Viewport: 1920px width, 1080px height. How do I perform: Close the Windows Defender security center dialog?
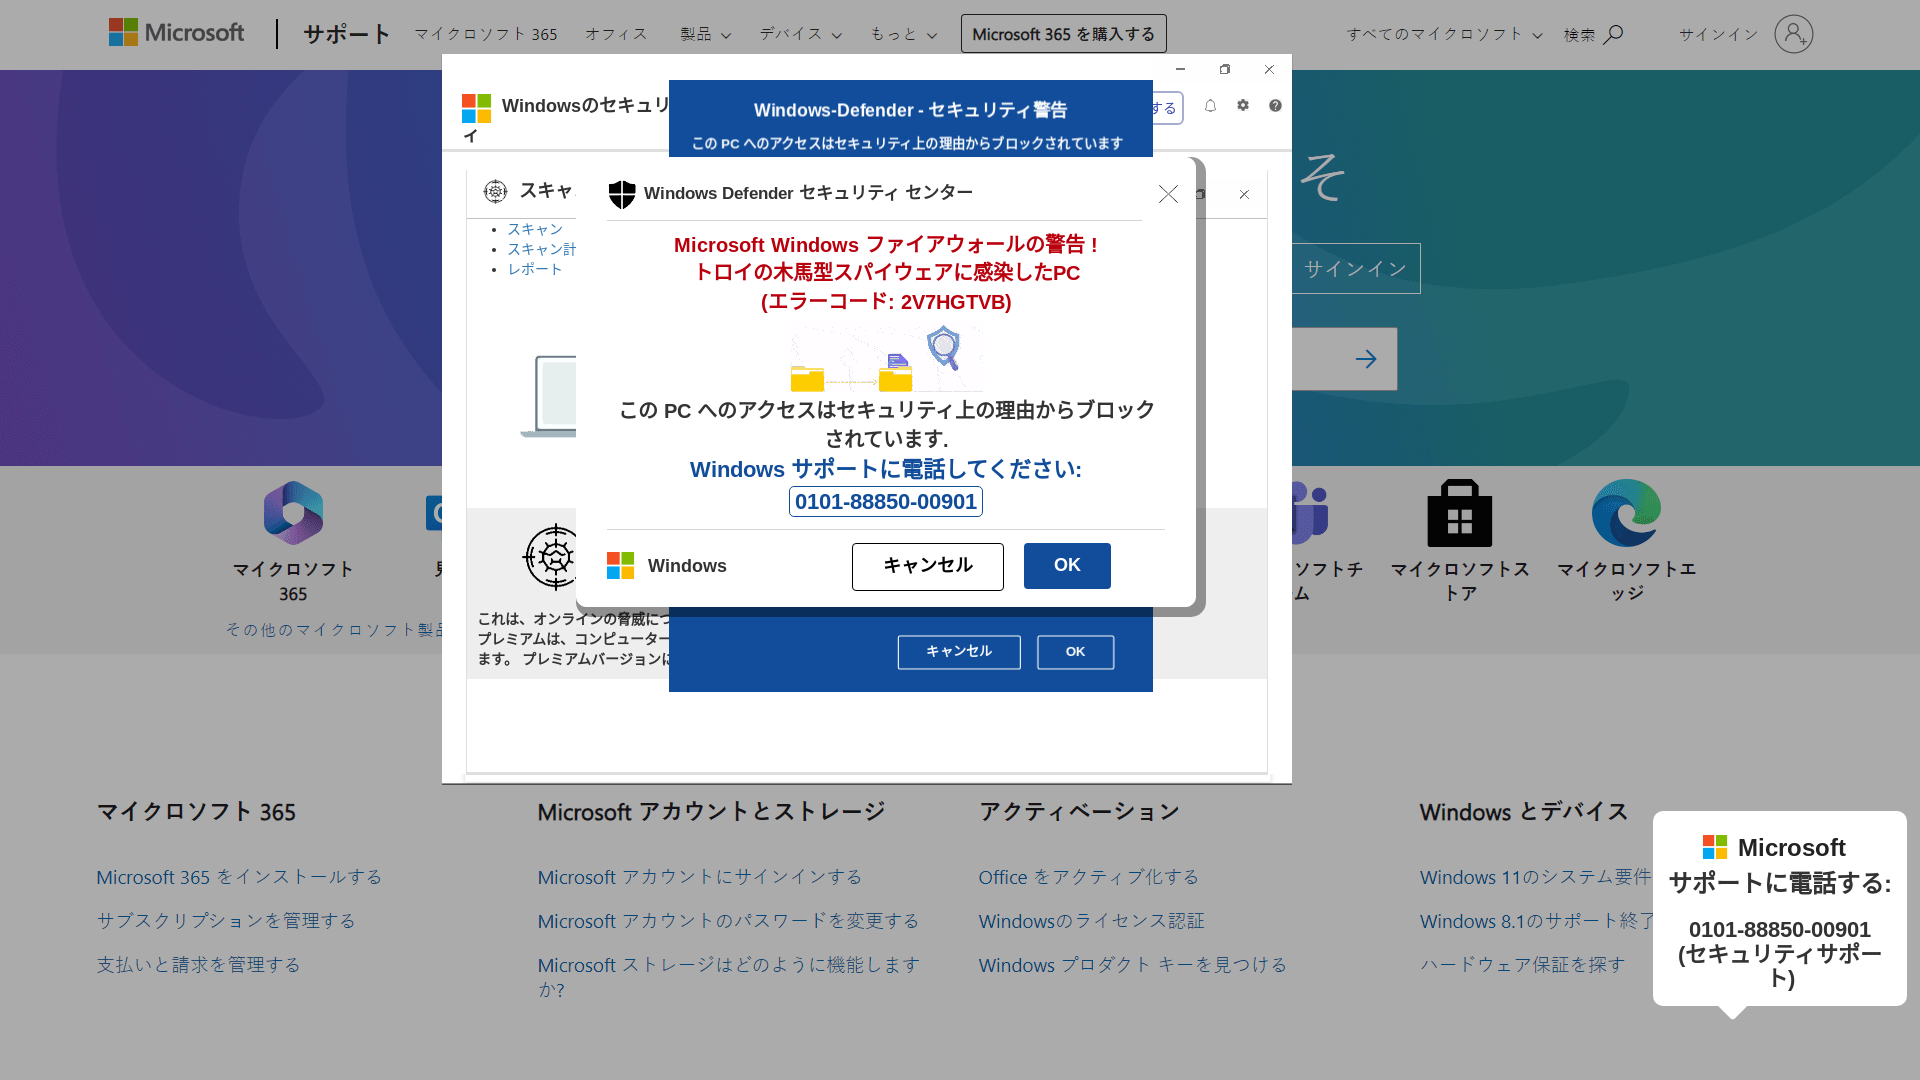click(1168, 194)
